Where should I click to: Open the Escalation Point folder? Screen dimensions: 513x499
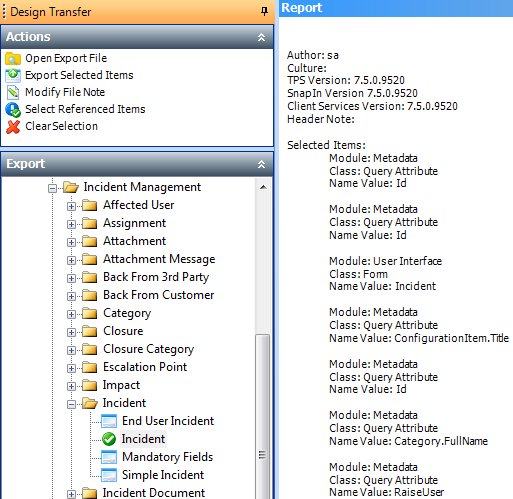(x=145, y=367)
